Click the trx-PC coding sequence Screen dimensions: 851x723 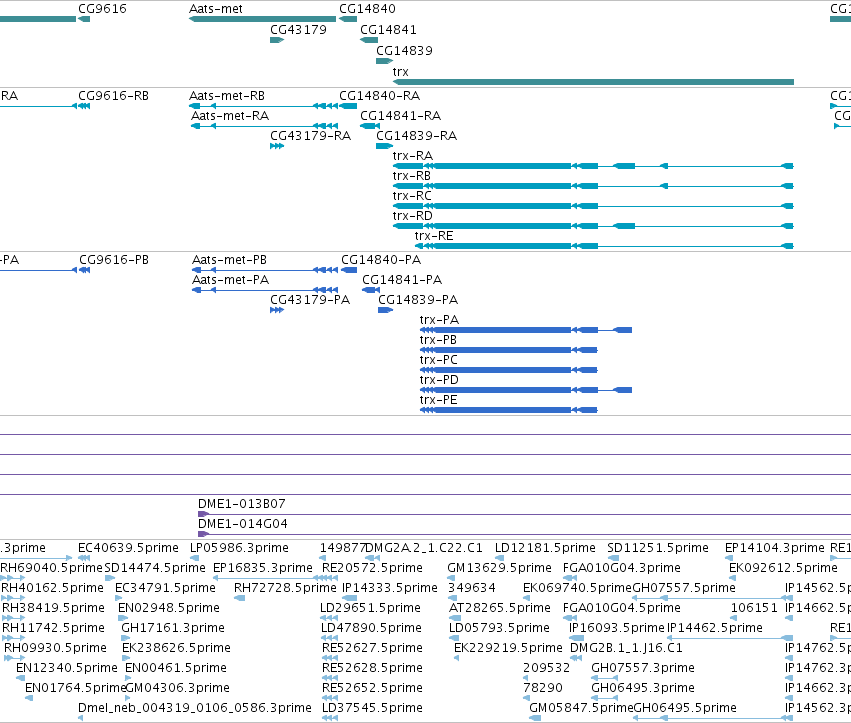509,370
